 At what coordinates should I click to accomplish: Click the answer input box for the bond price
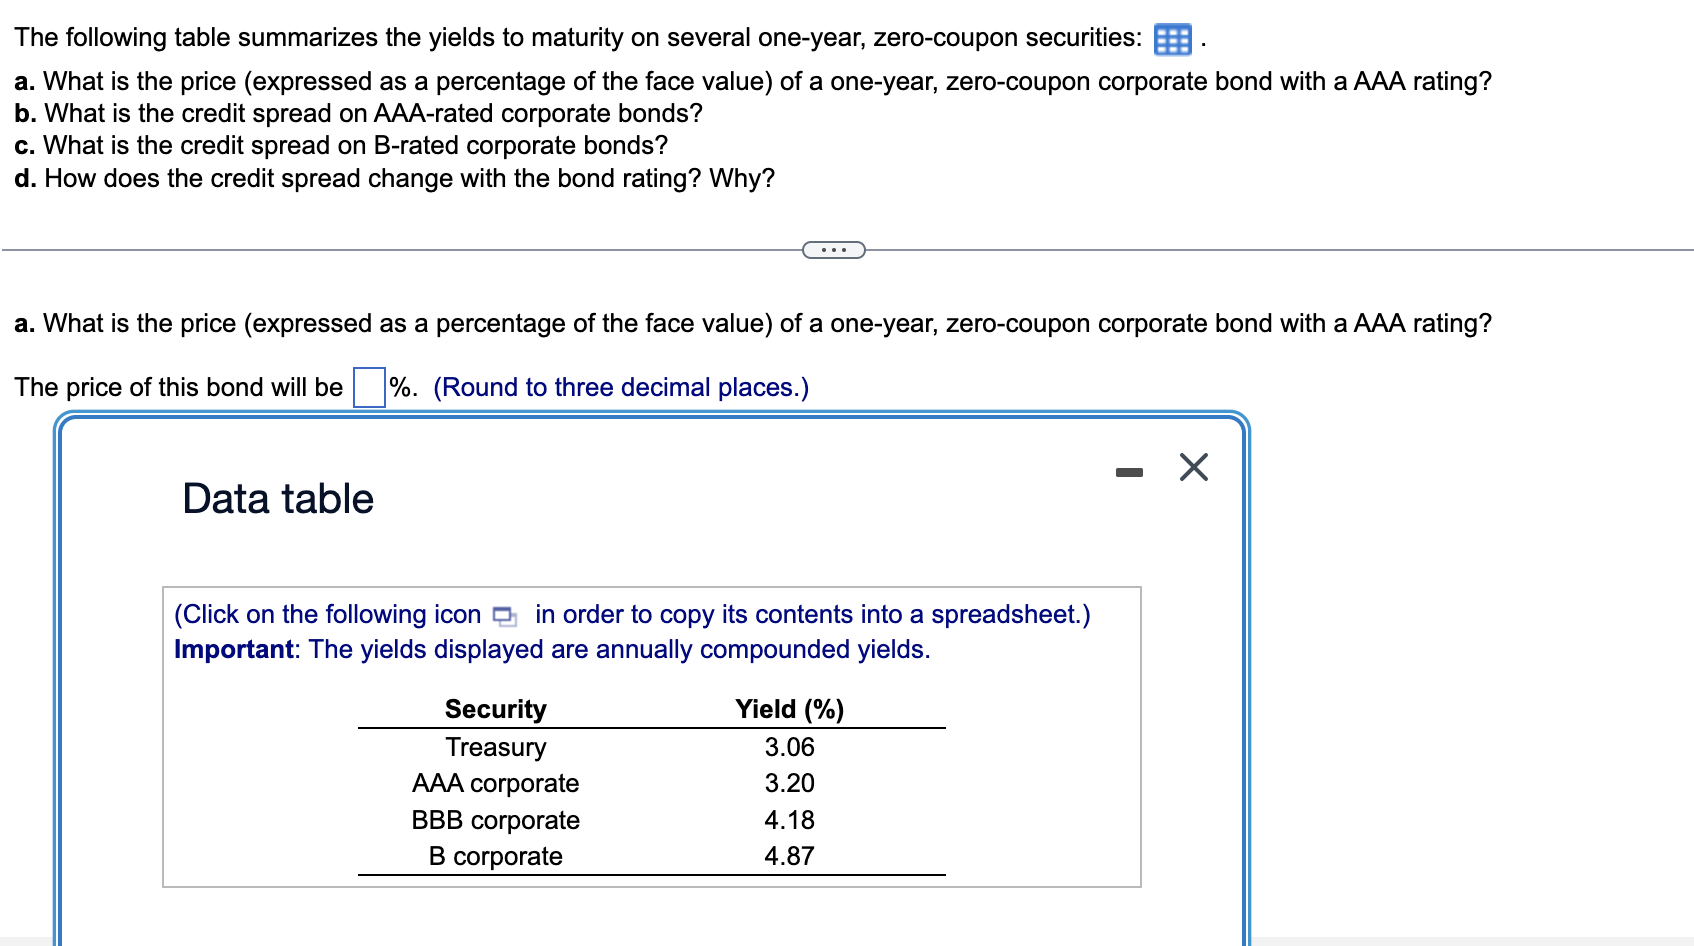click(x=369, y=386)
